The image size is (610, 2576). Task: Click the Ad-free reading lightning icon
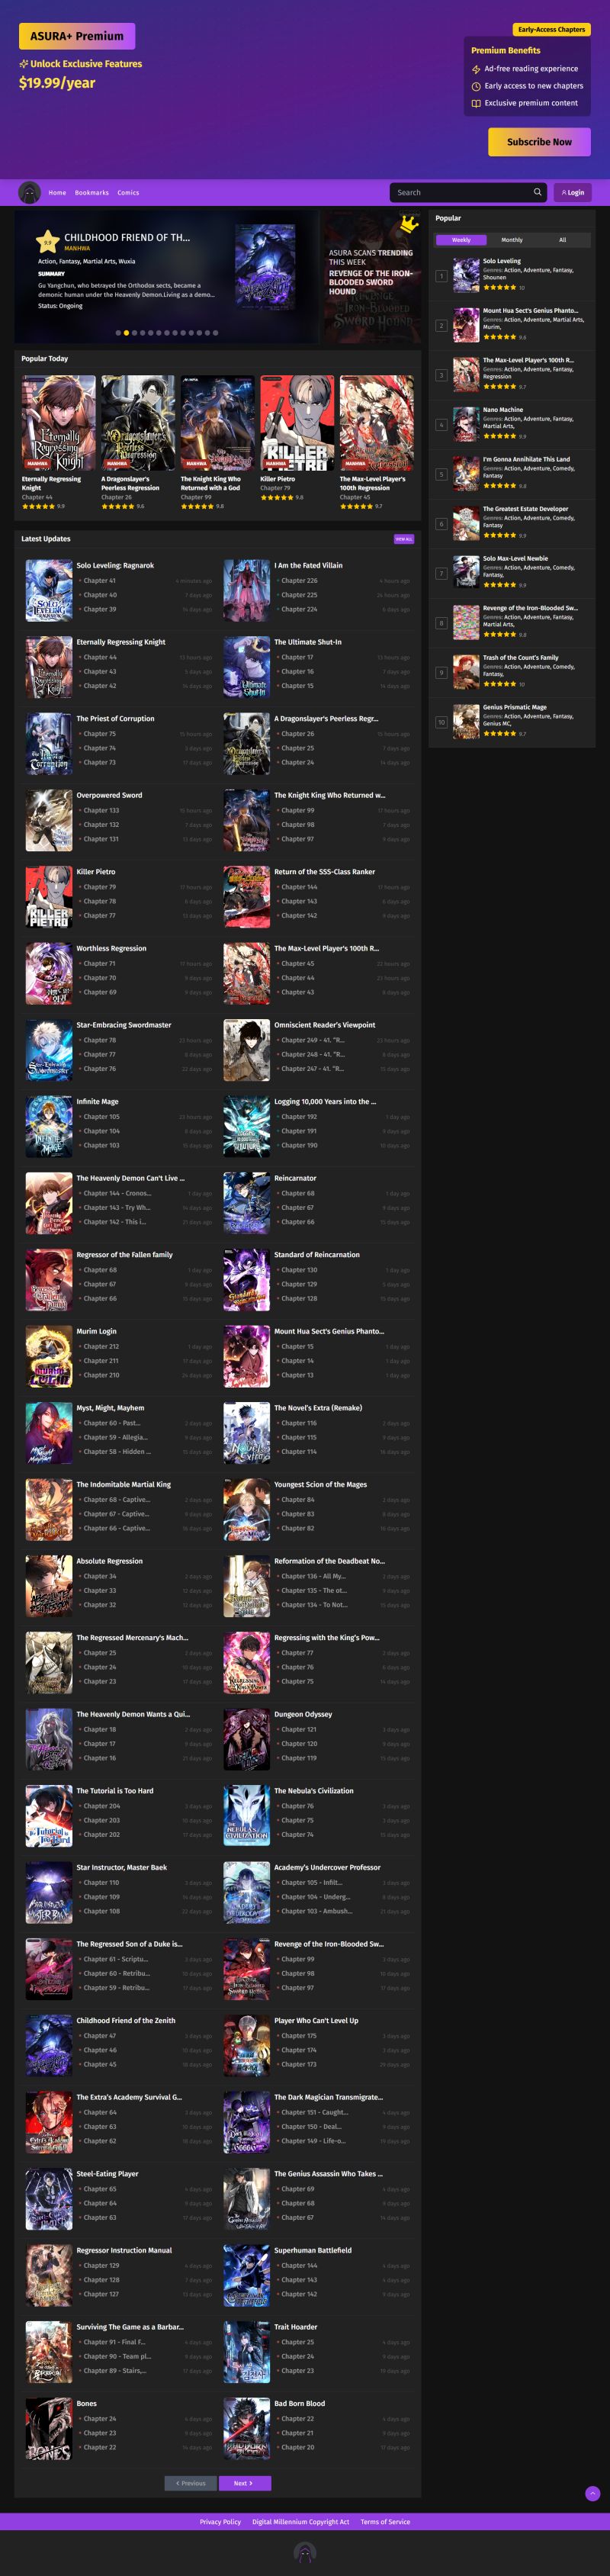(x=476, y=69)
